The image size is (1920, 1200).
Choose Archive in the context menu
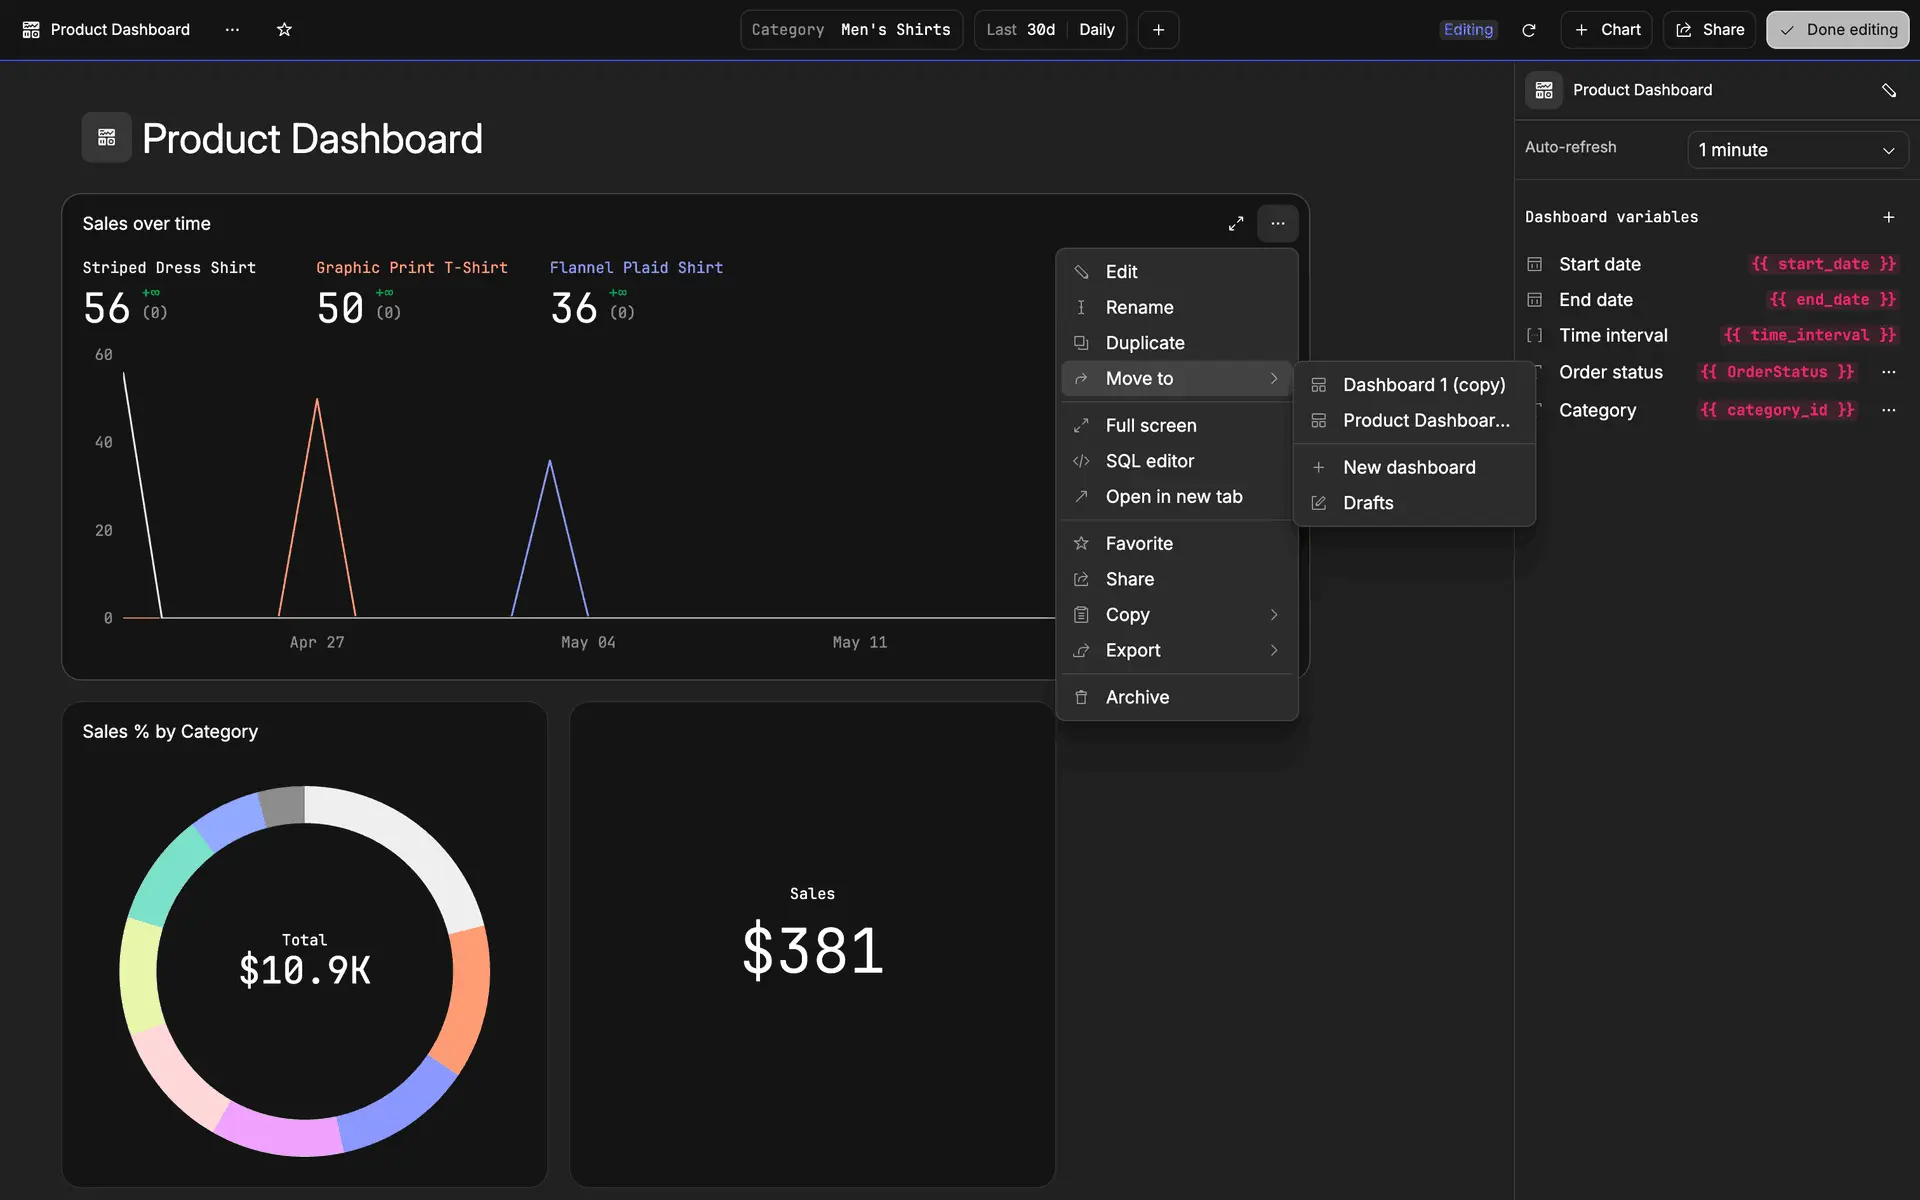(1137, 697)
